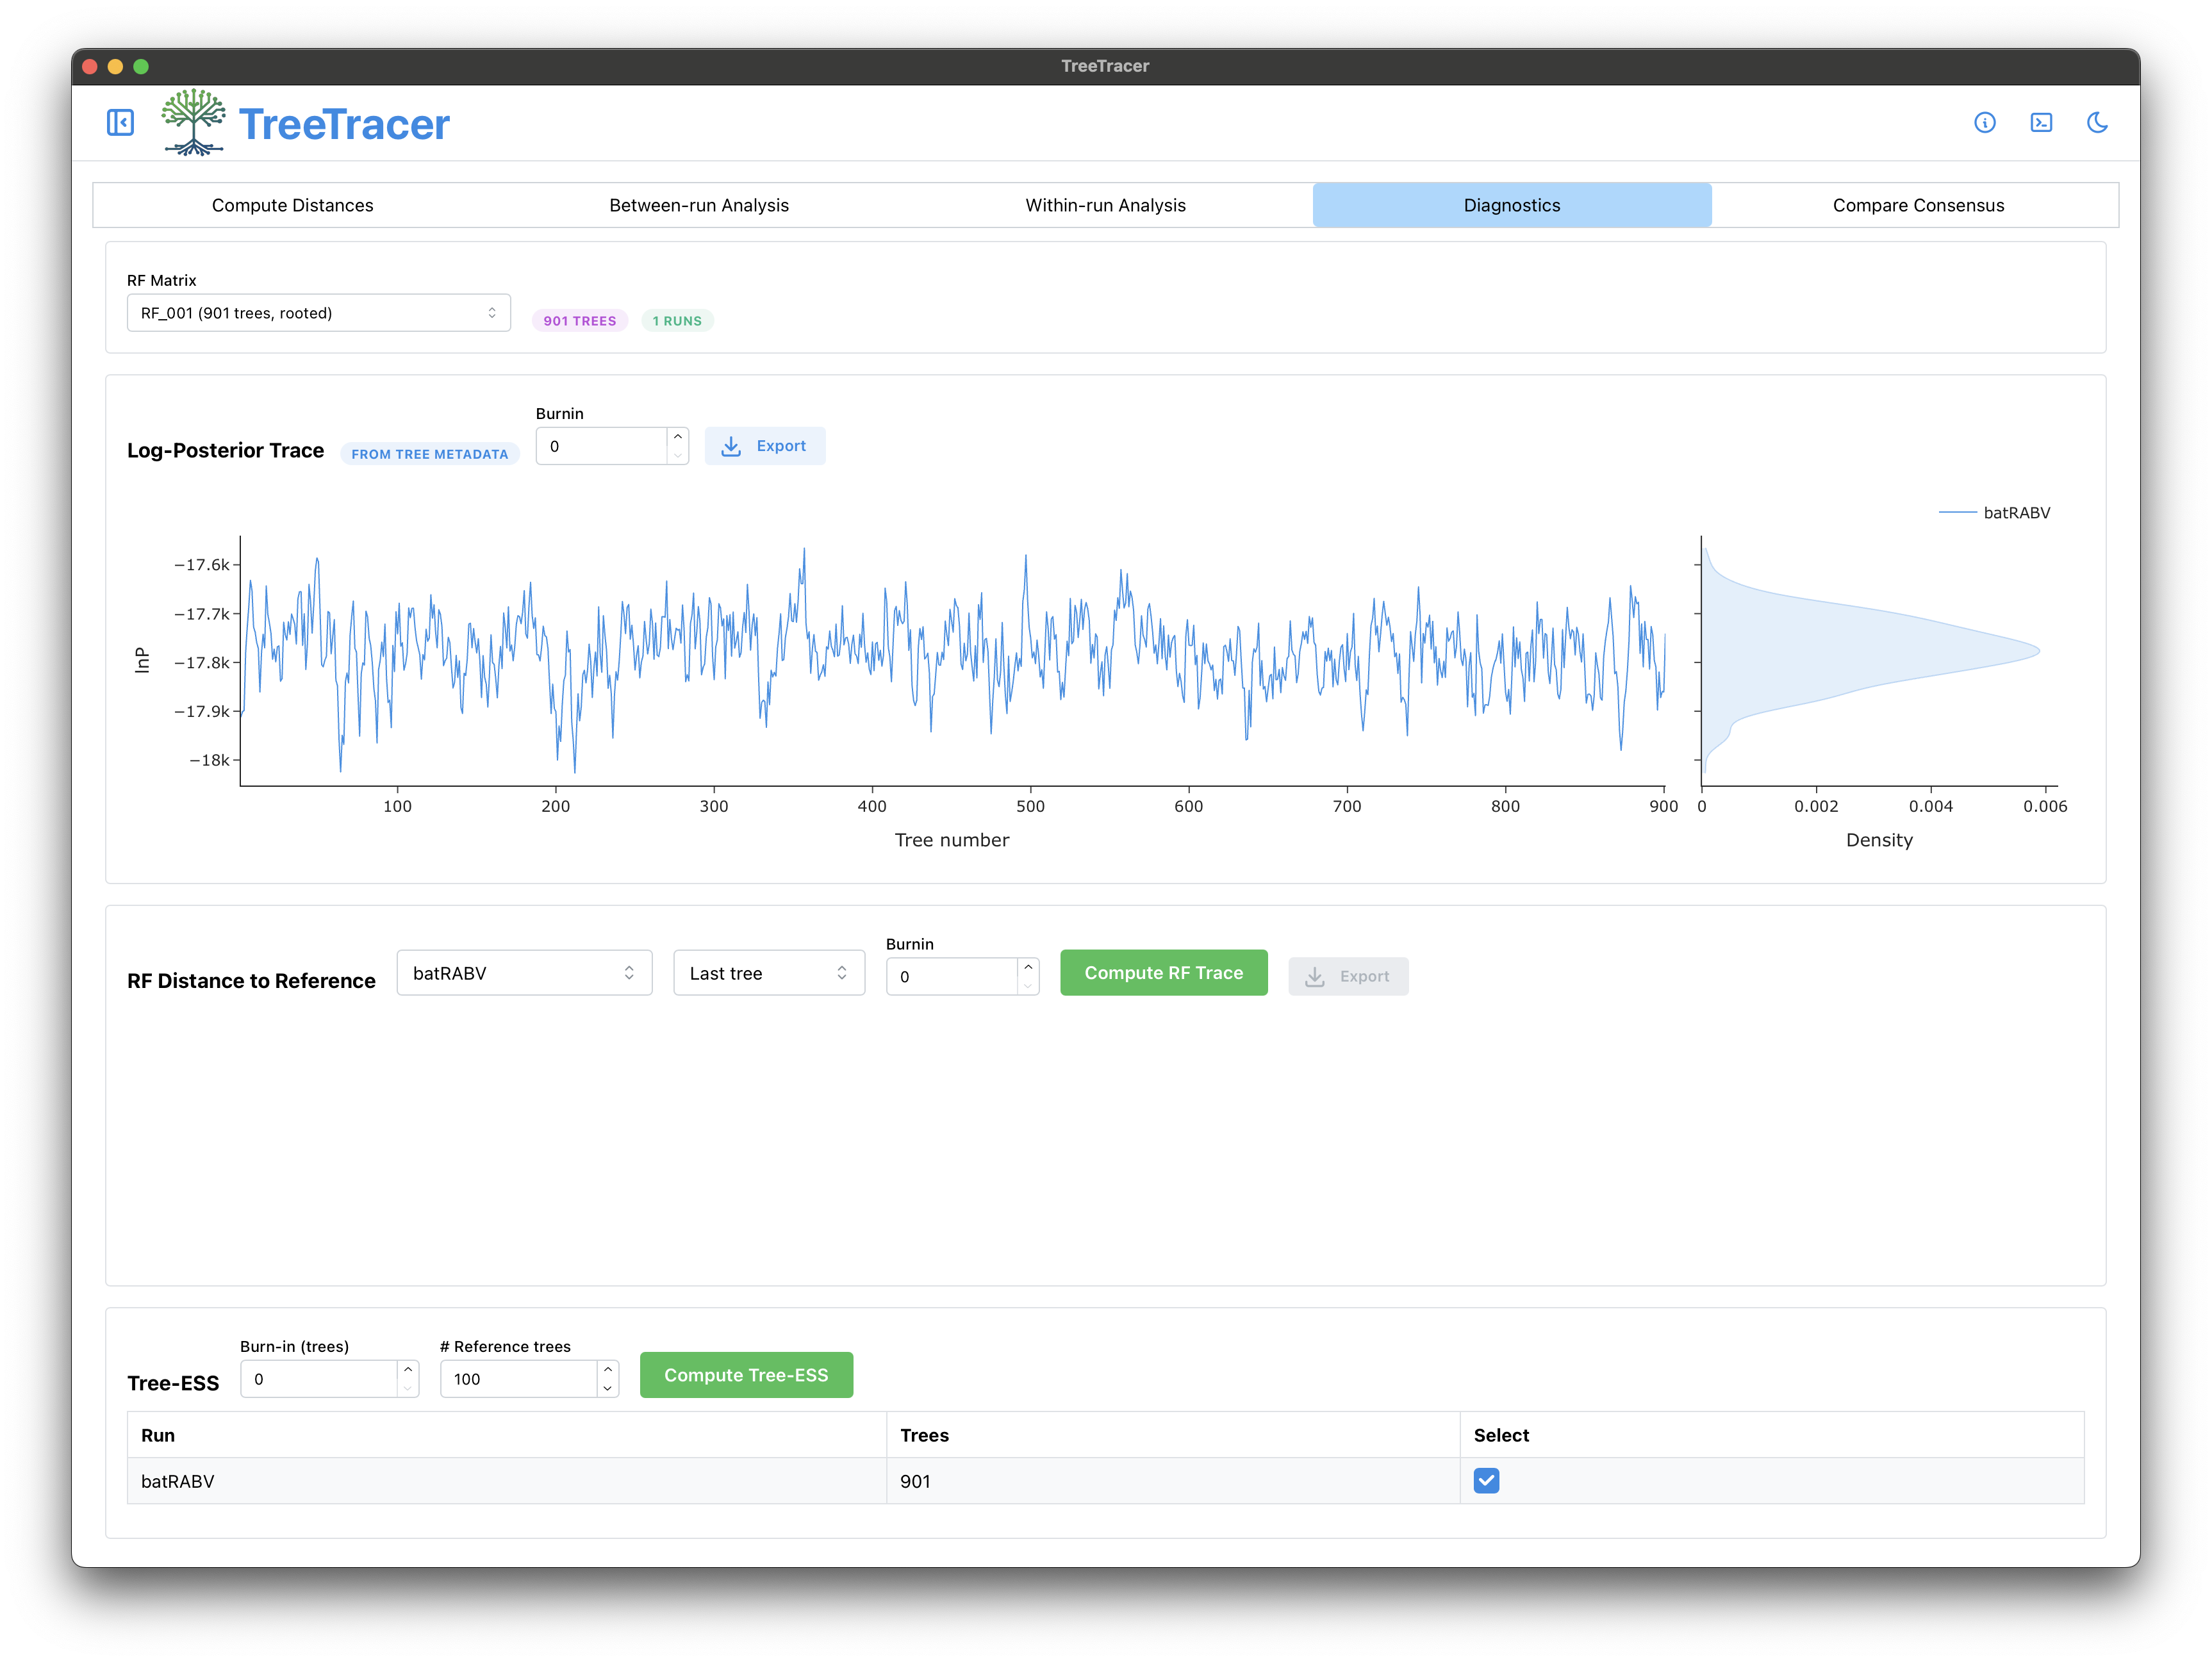Collapse the sidebar panel icon
Screen dimensions: 2212x1662
coord(120,123)
